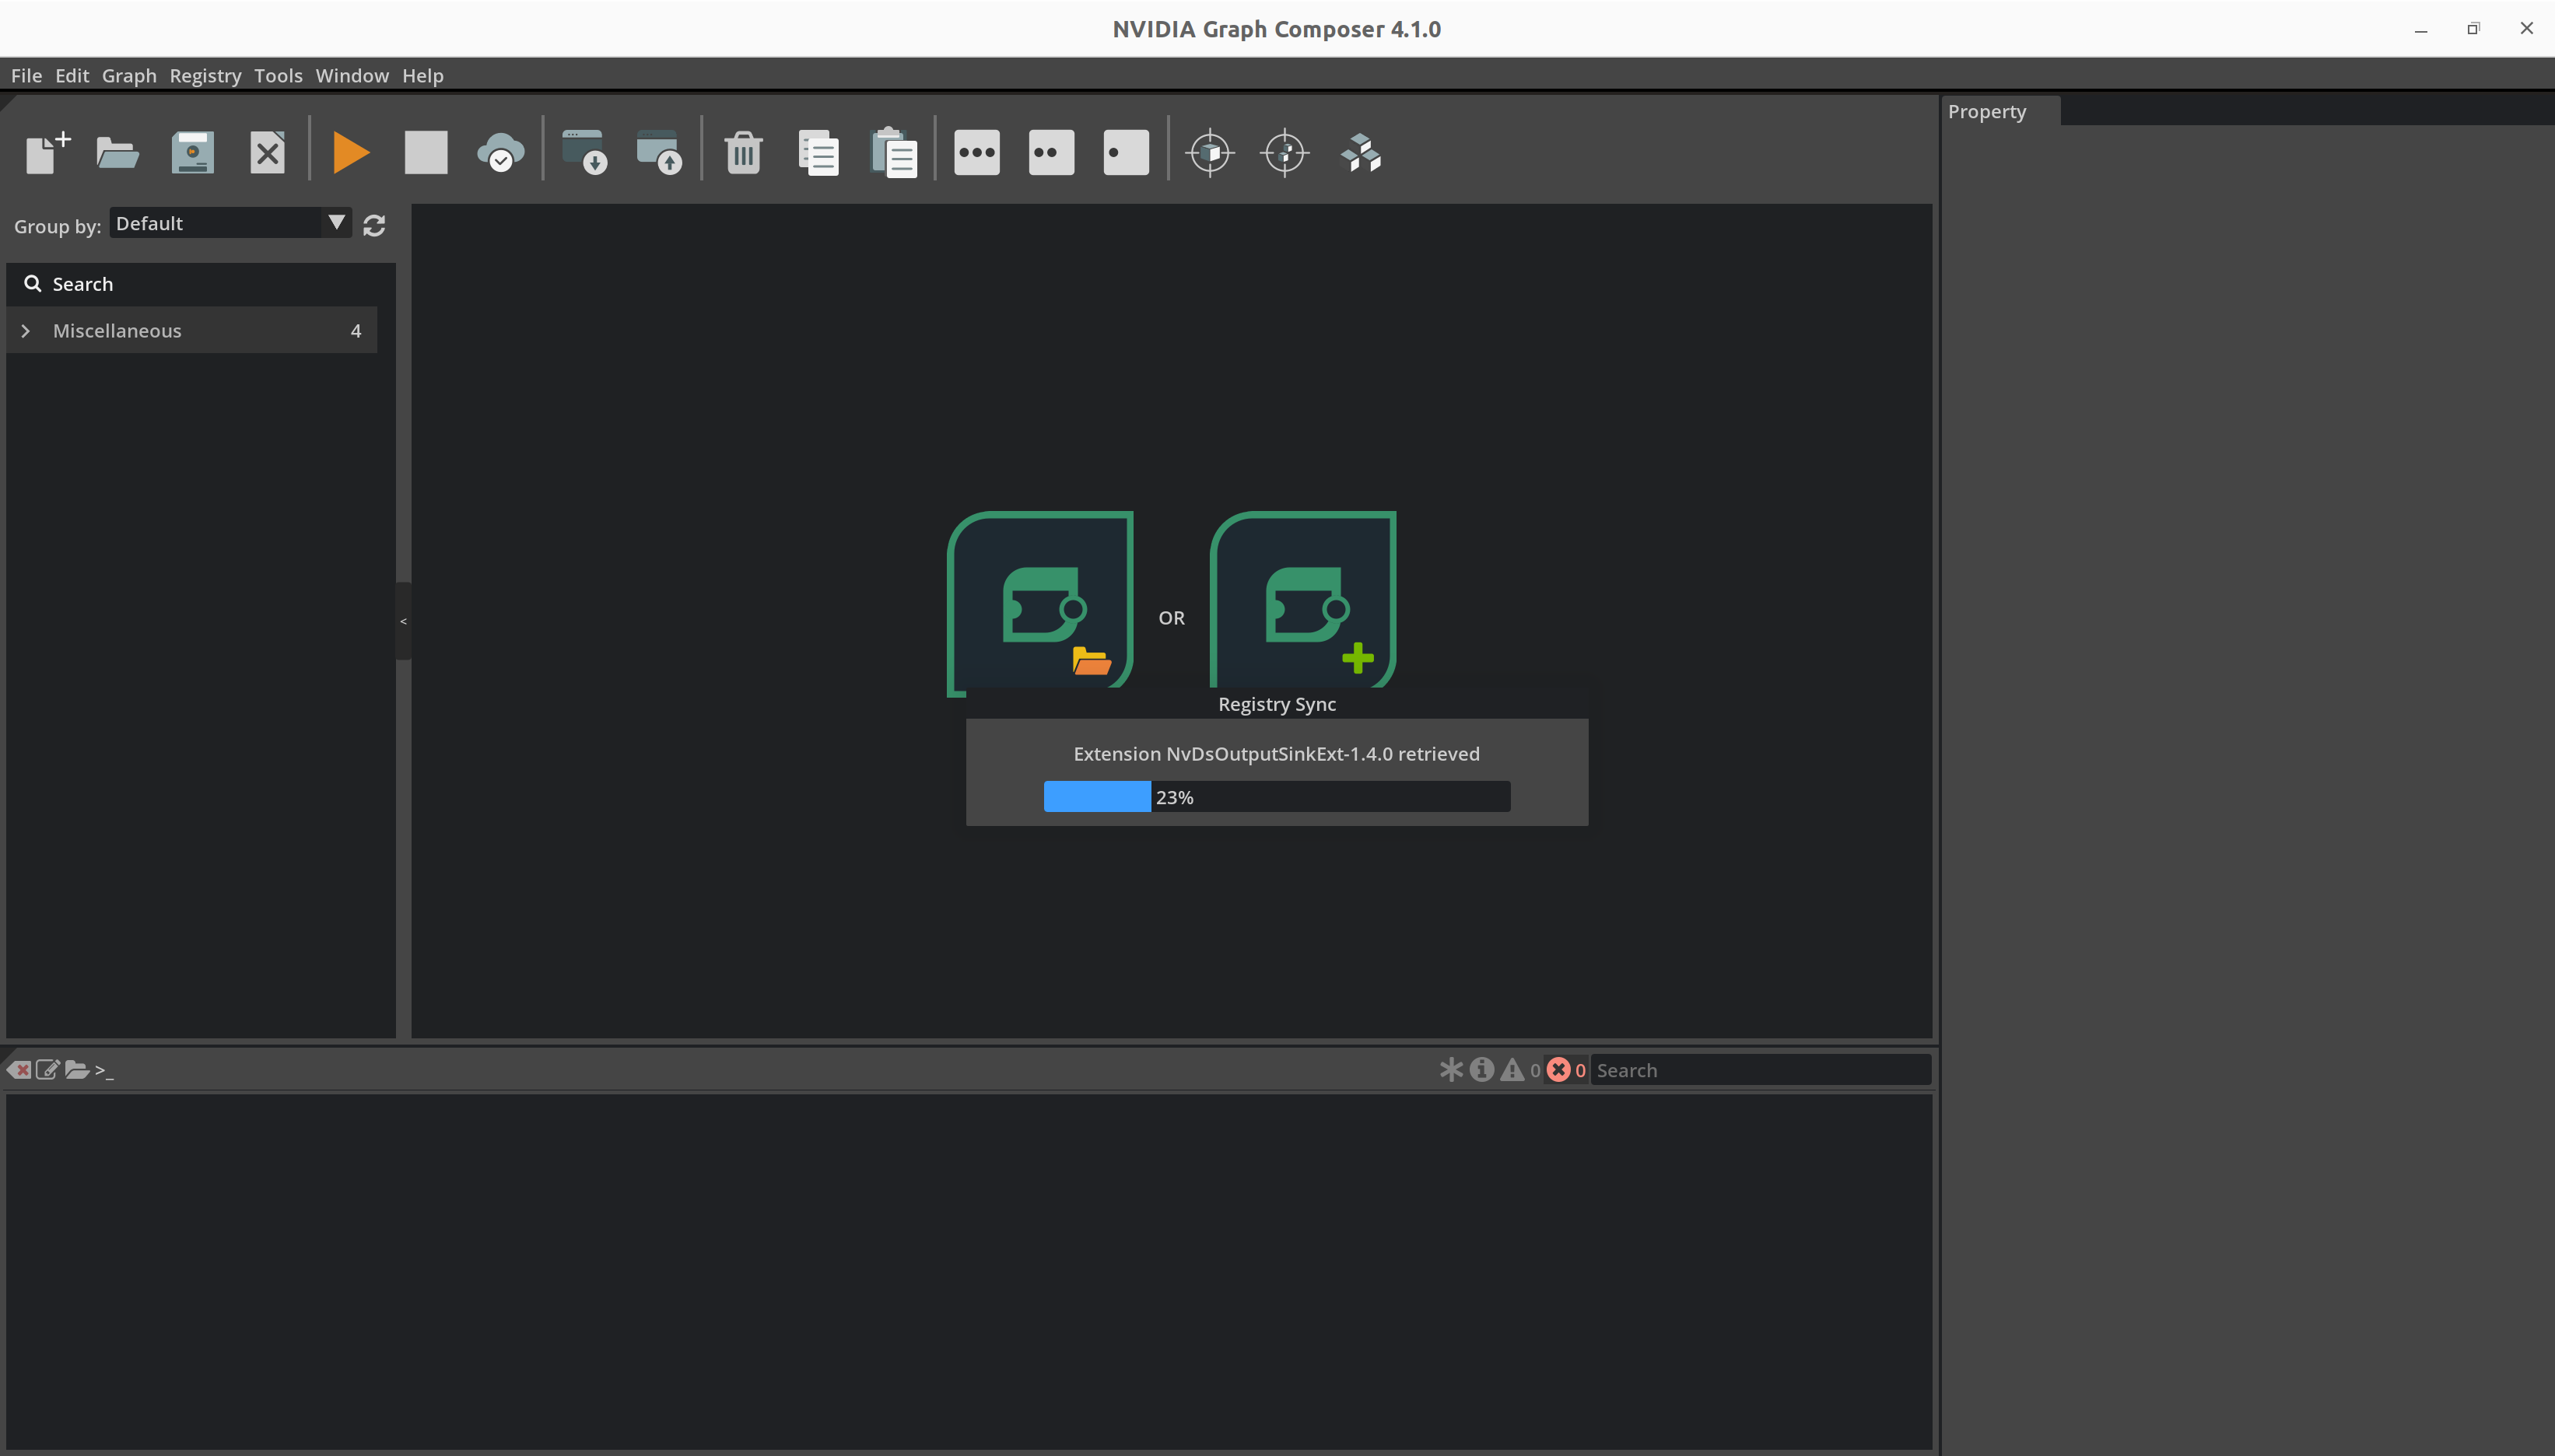Click the Tools menu item
Image resolution: width=2555 pixels, height=1456 pixels.
click(275, 75)
